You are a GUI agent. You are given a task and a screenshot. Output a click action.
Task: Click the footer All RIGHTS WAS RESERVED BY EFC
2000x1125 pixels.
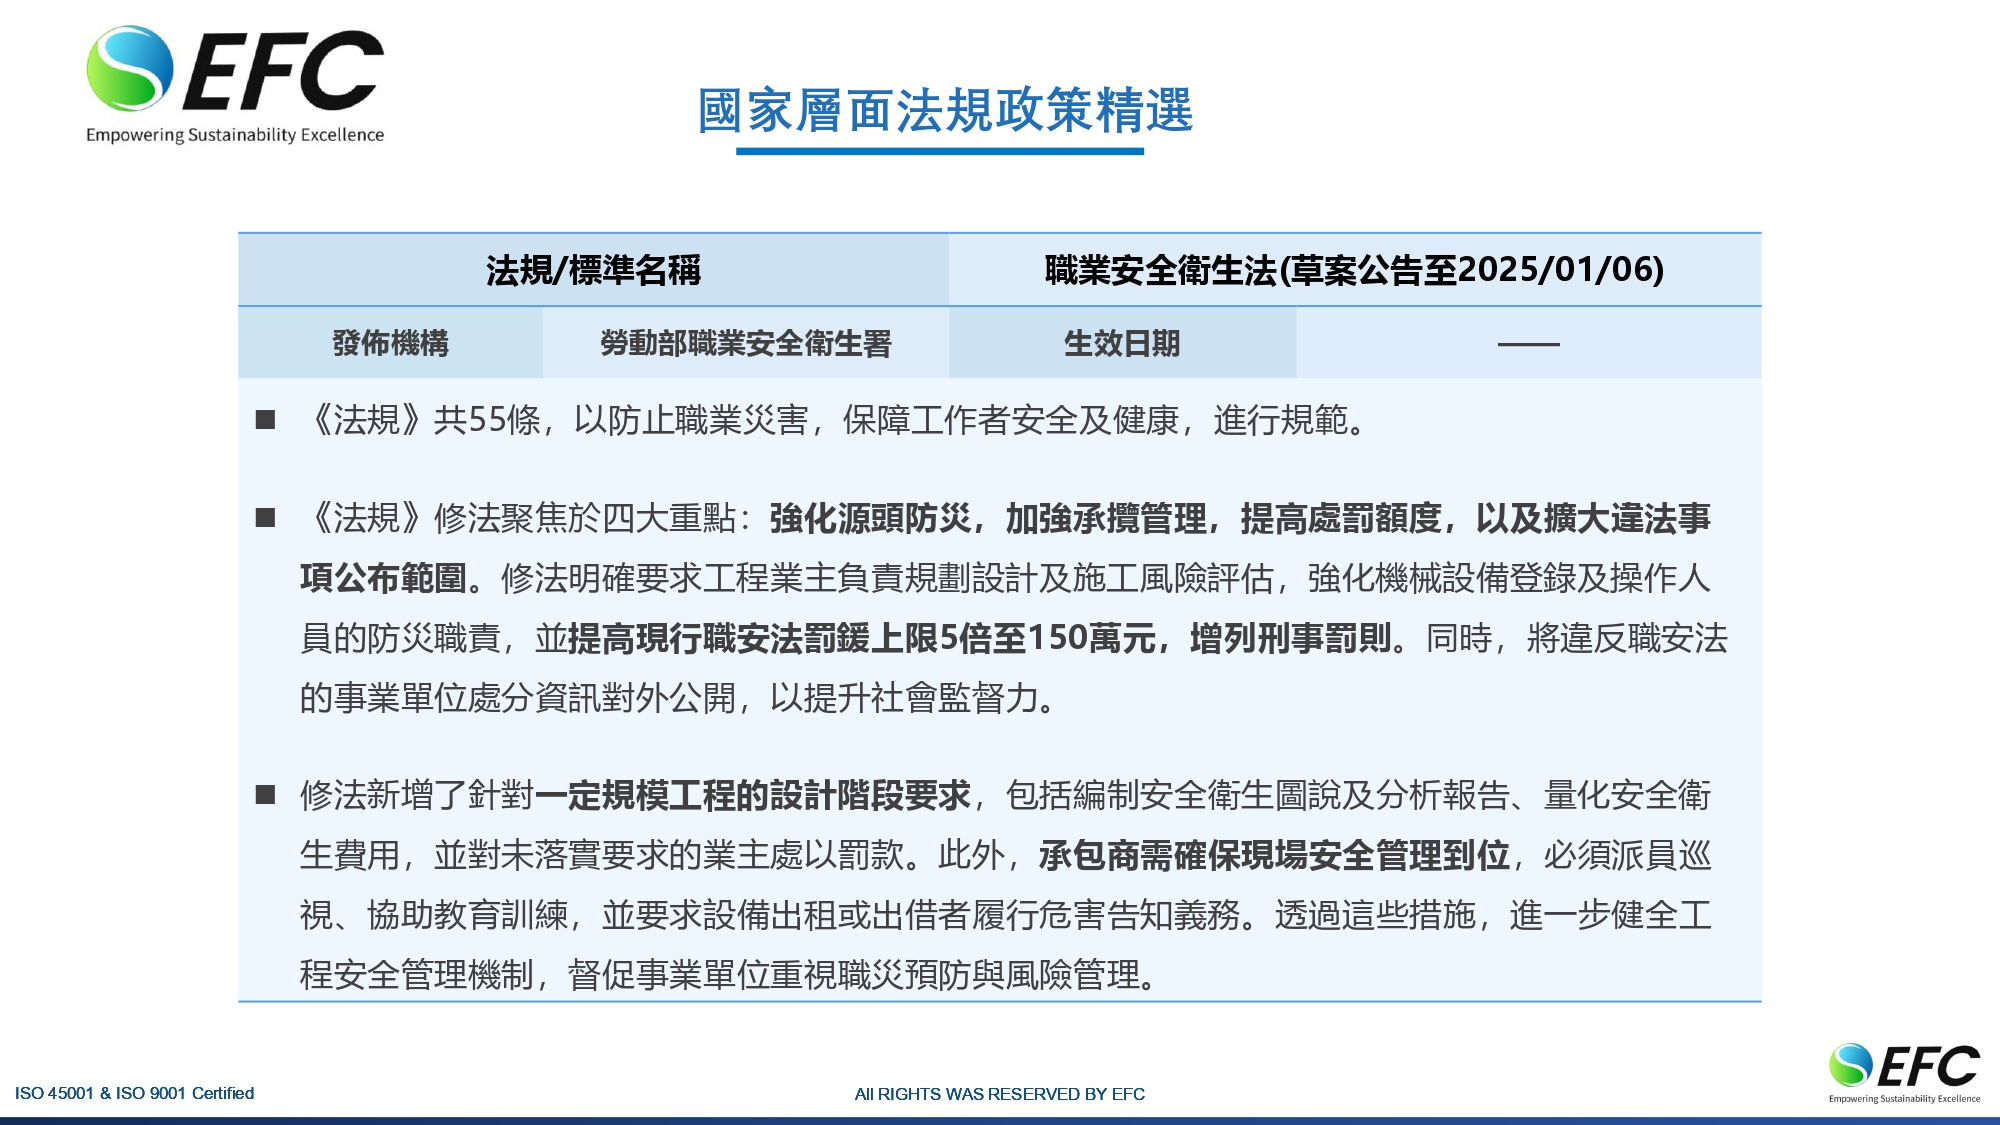pyautogui.click(x=1000, y=1094)
